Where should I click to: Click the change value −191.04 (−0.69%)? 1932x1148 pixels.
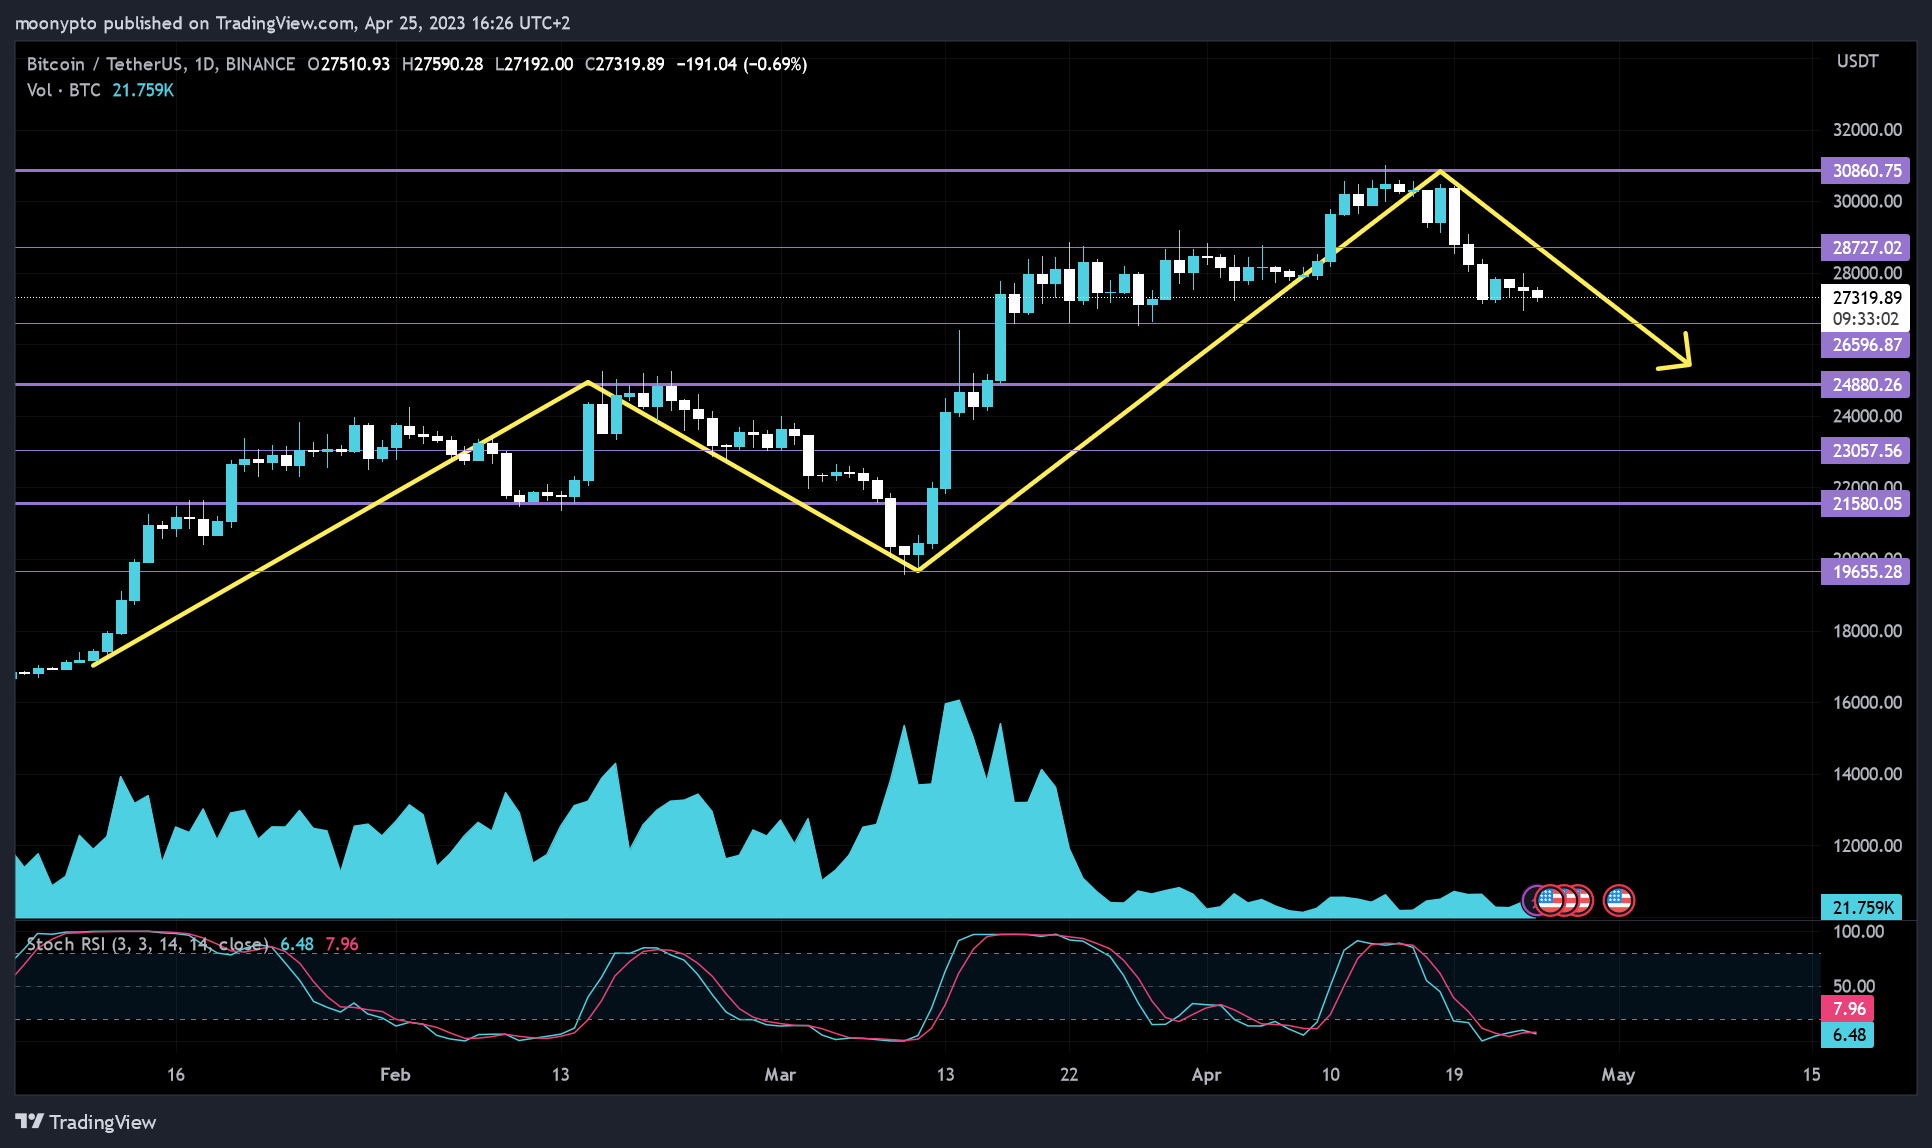point(742,64)
